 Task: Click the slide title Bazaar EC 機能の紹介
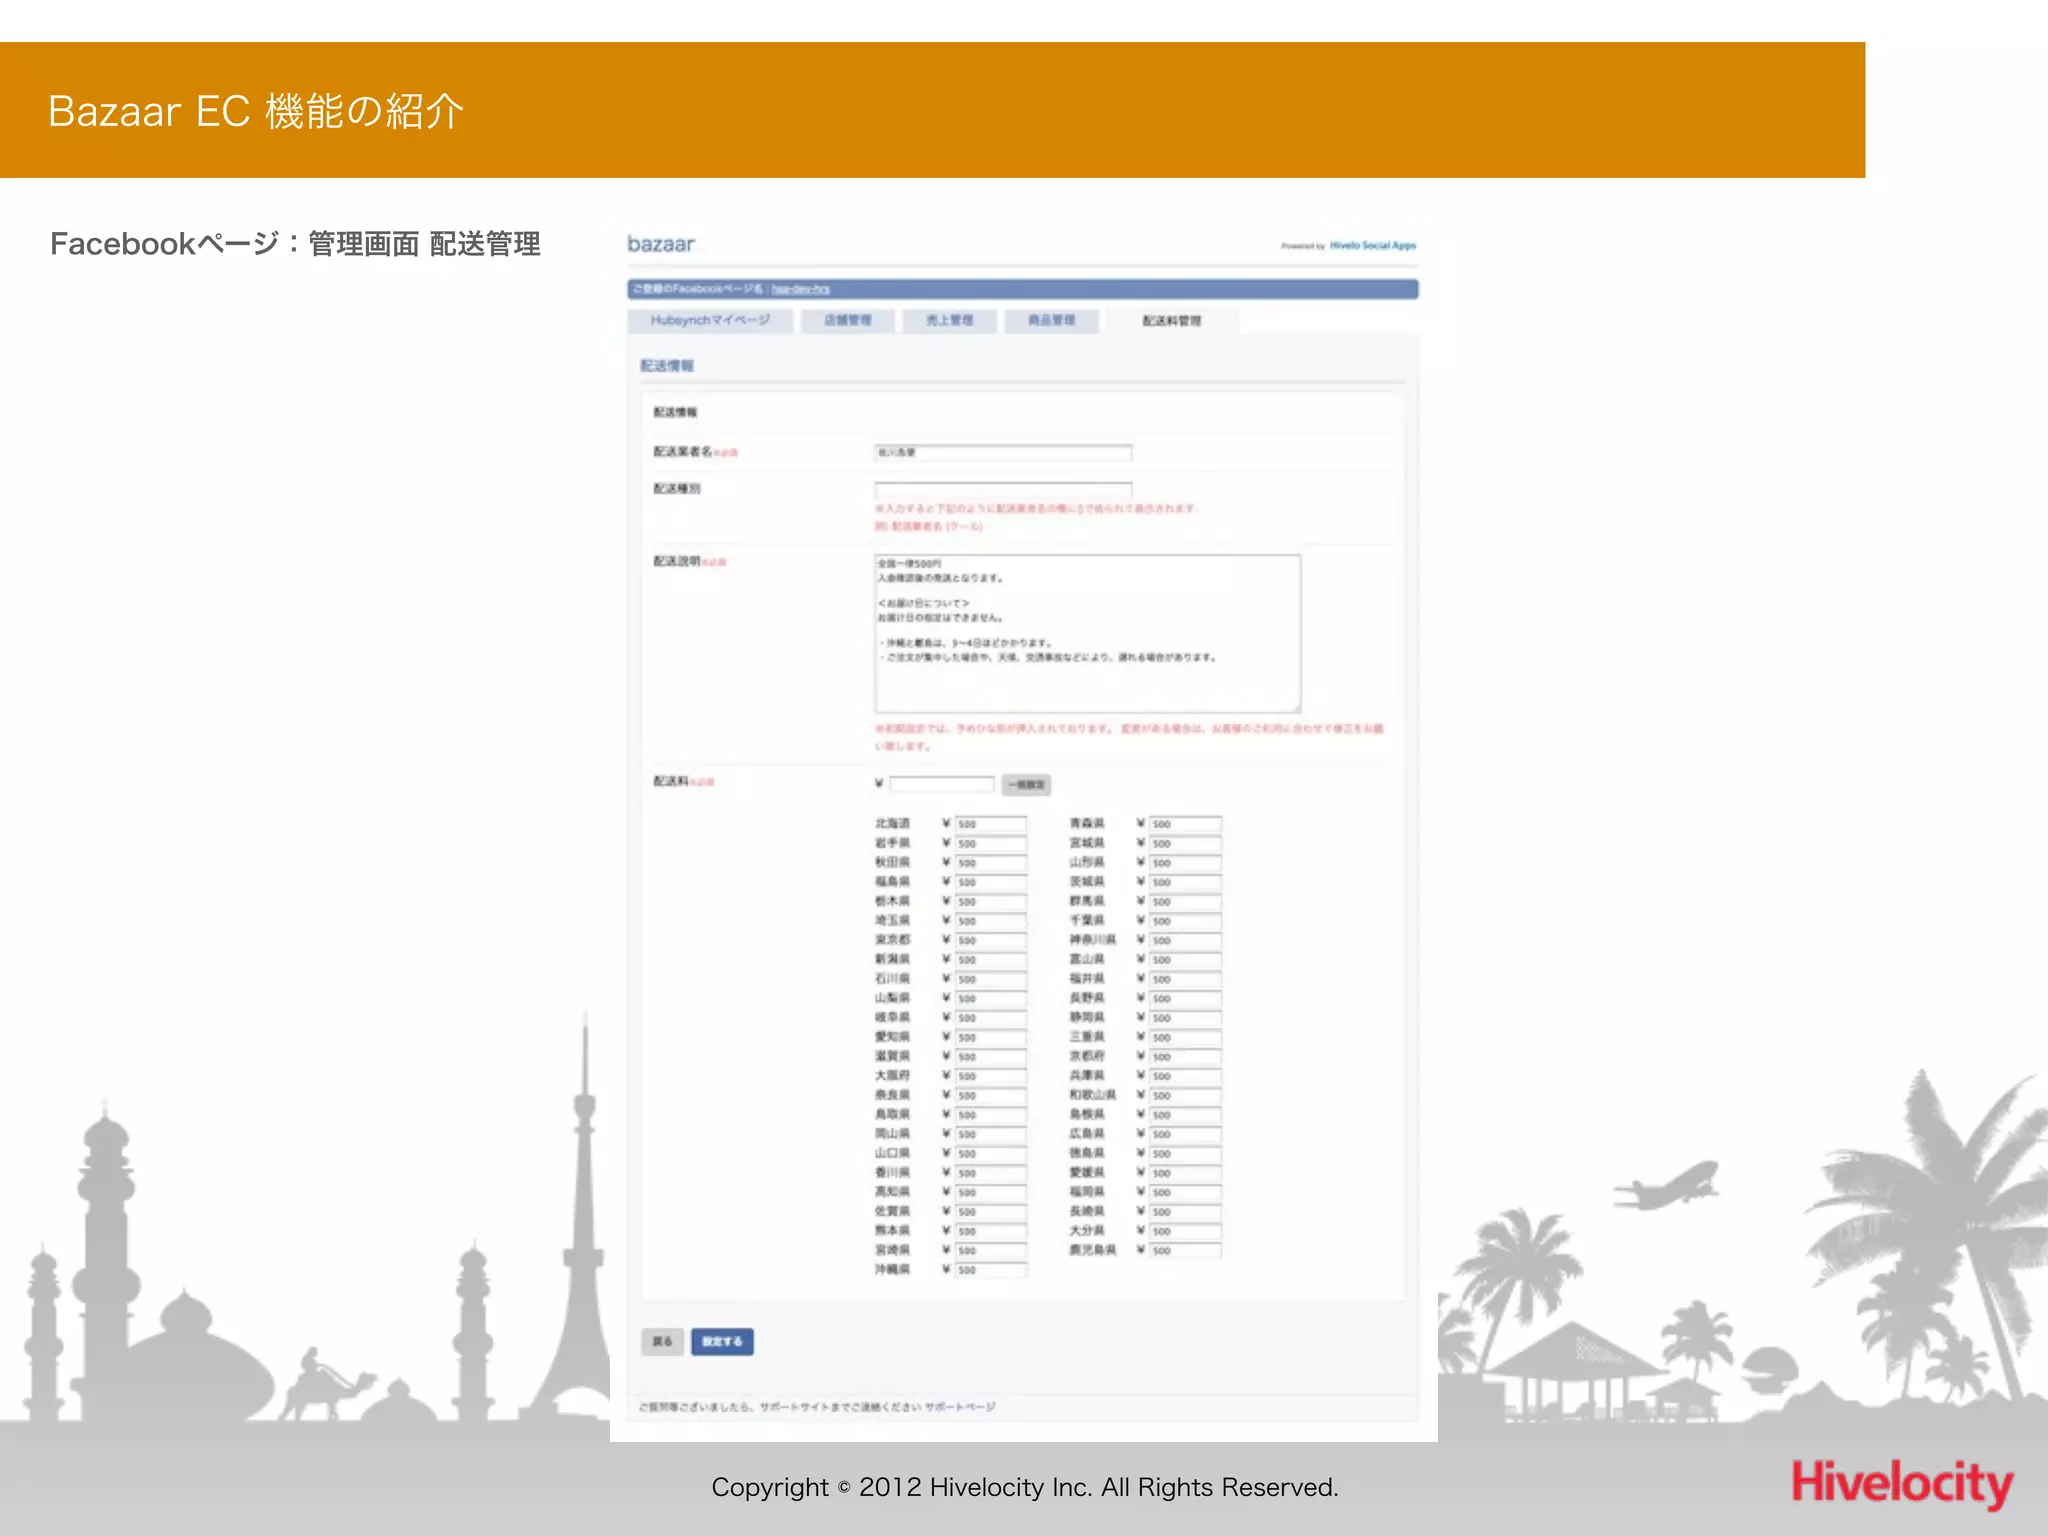click(x=256, y=111)
